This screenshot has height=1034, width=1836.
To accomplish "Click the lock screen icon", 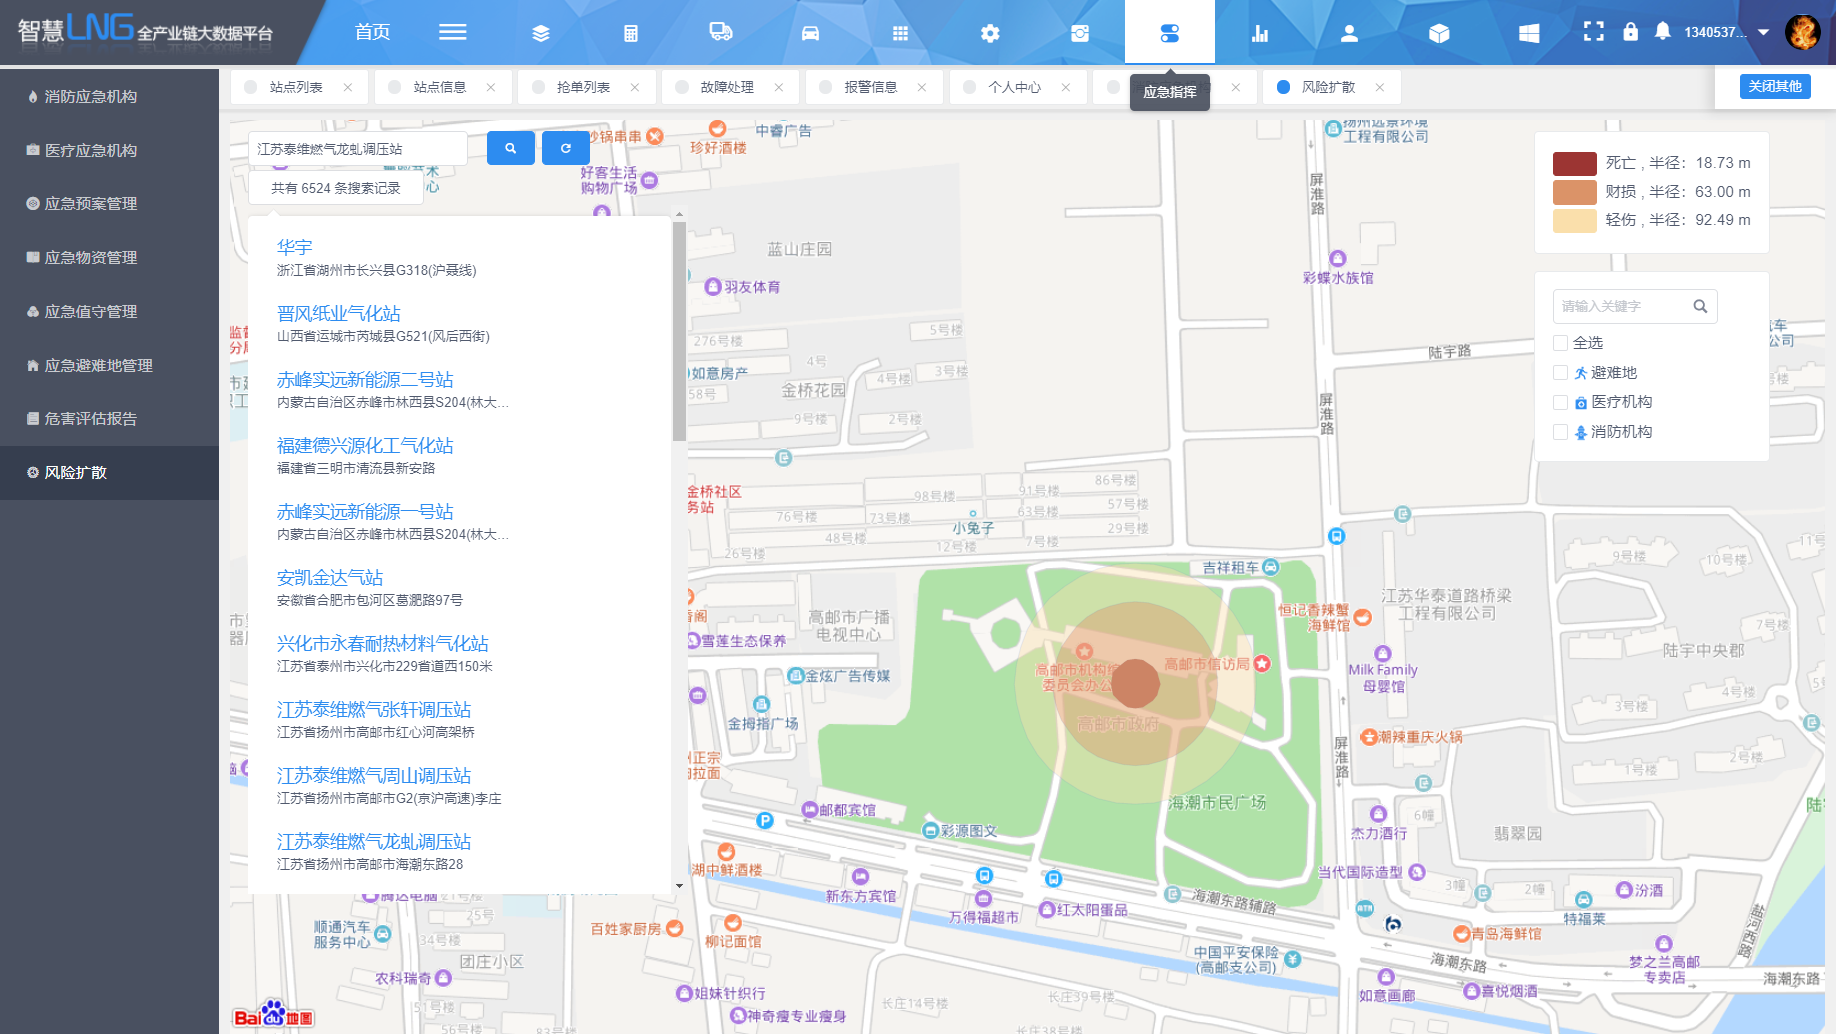I will [1631, 31].
